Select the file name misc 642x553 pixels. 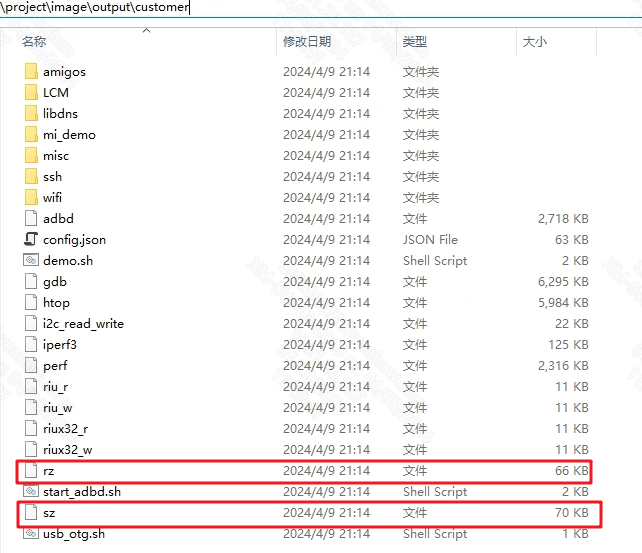pyautogui.click(x=56, y=156)
